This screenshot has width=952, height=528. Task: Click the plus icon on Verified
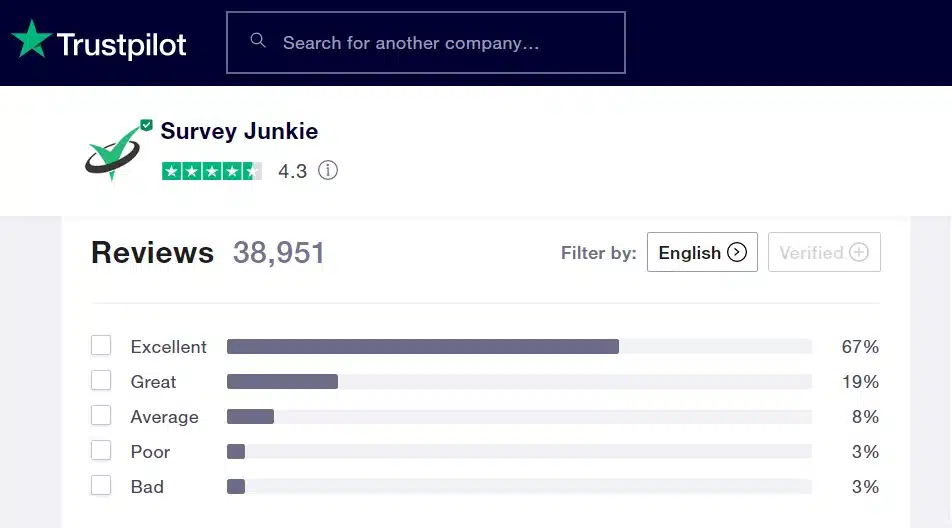pyautogui.click(x=859, y=252)
